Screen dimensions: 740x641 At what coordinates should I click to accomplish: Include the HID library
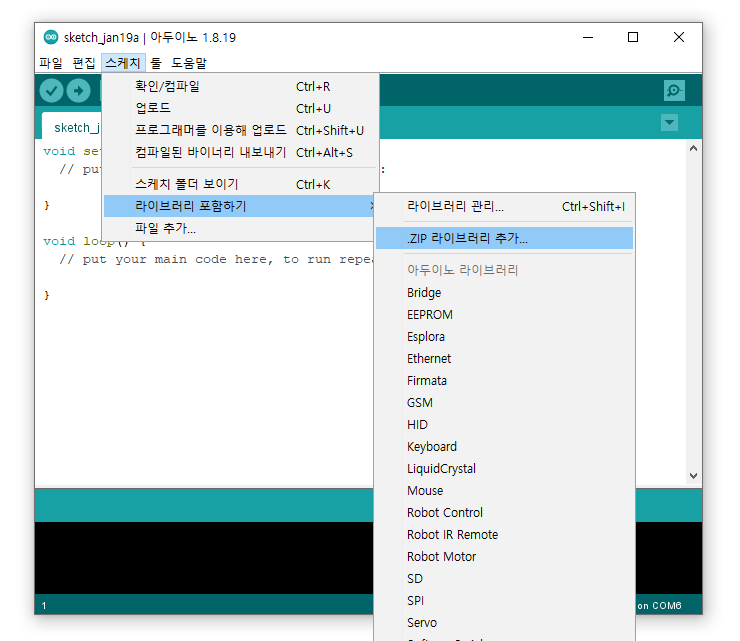click(505, 425)
